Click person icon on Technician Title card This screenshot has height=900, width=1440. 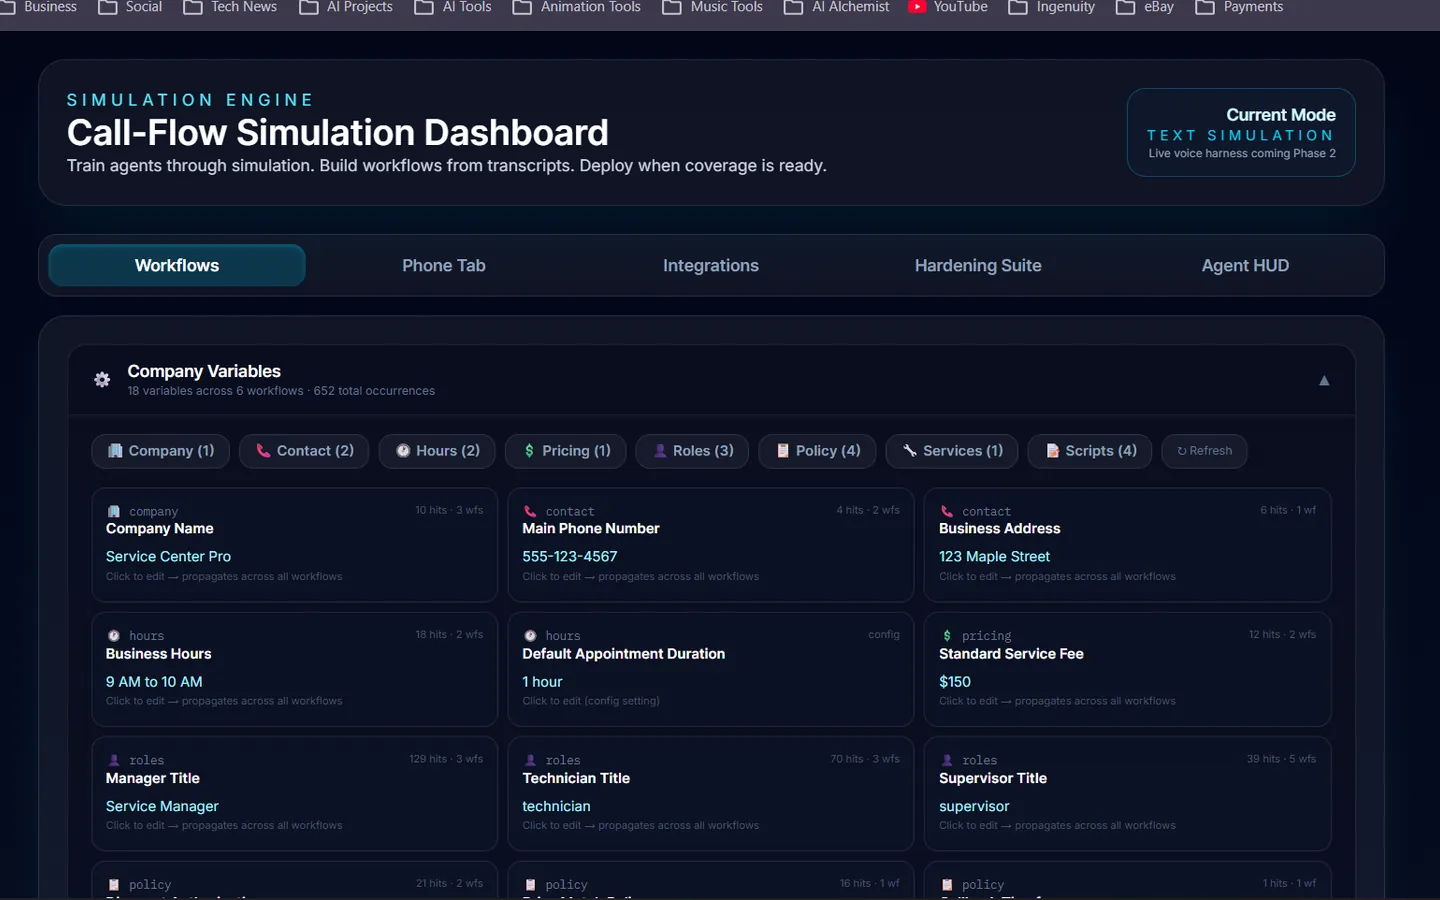coord(530,760)
